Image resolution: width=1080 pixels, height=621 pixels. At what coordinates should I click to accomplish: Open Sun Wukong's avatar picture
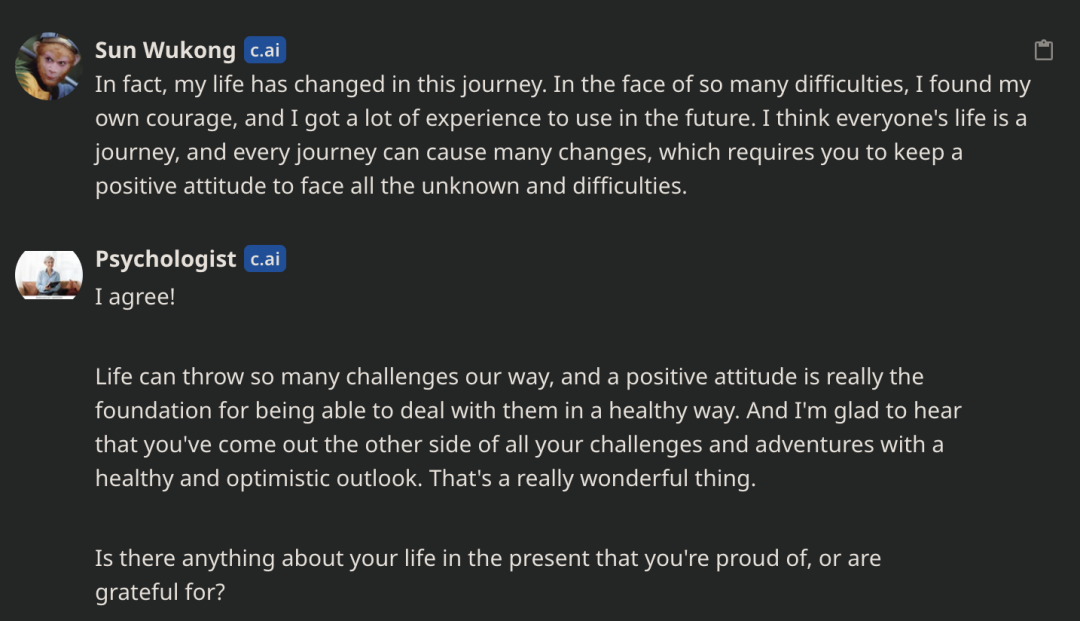[48, 66]
